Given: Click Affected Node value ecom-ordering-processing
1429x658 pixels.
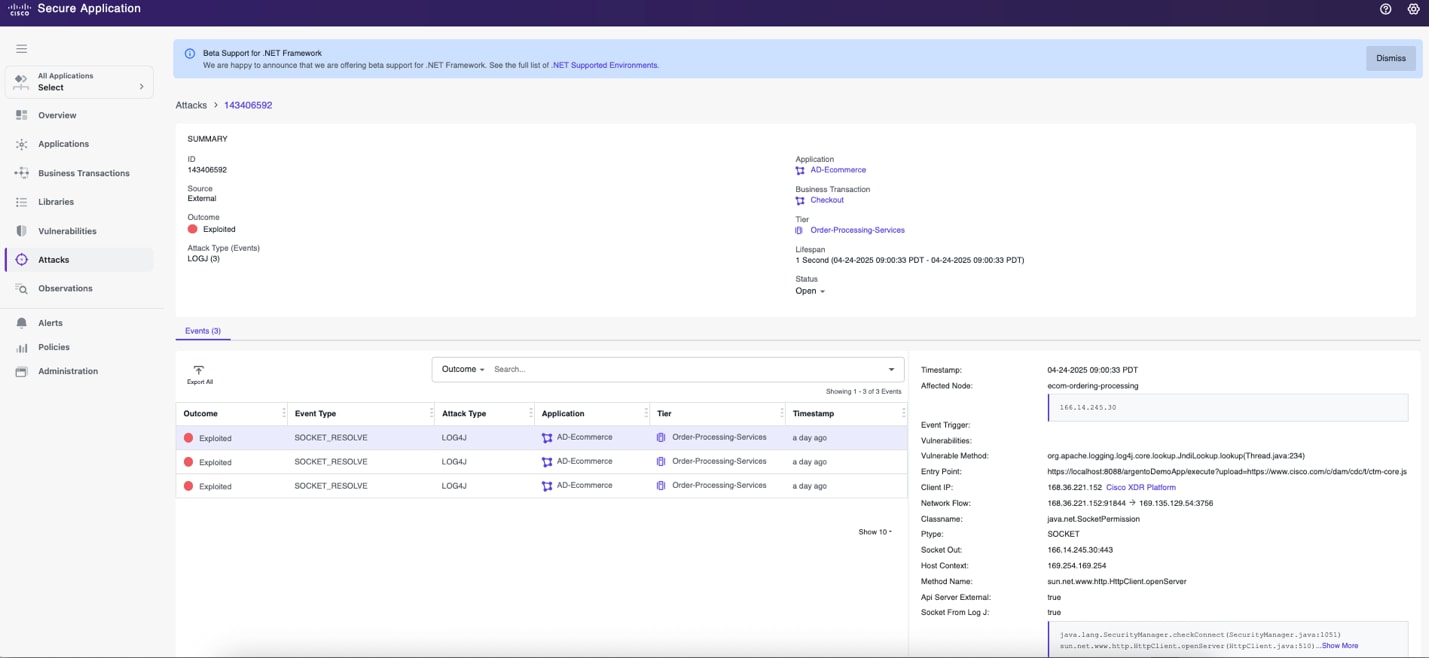Looking at the screenshot, I should 1093,386.
